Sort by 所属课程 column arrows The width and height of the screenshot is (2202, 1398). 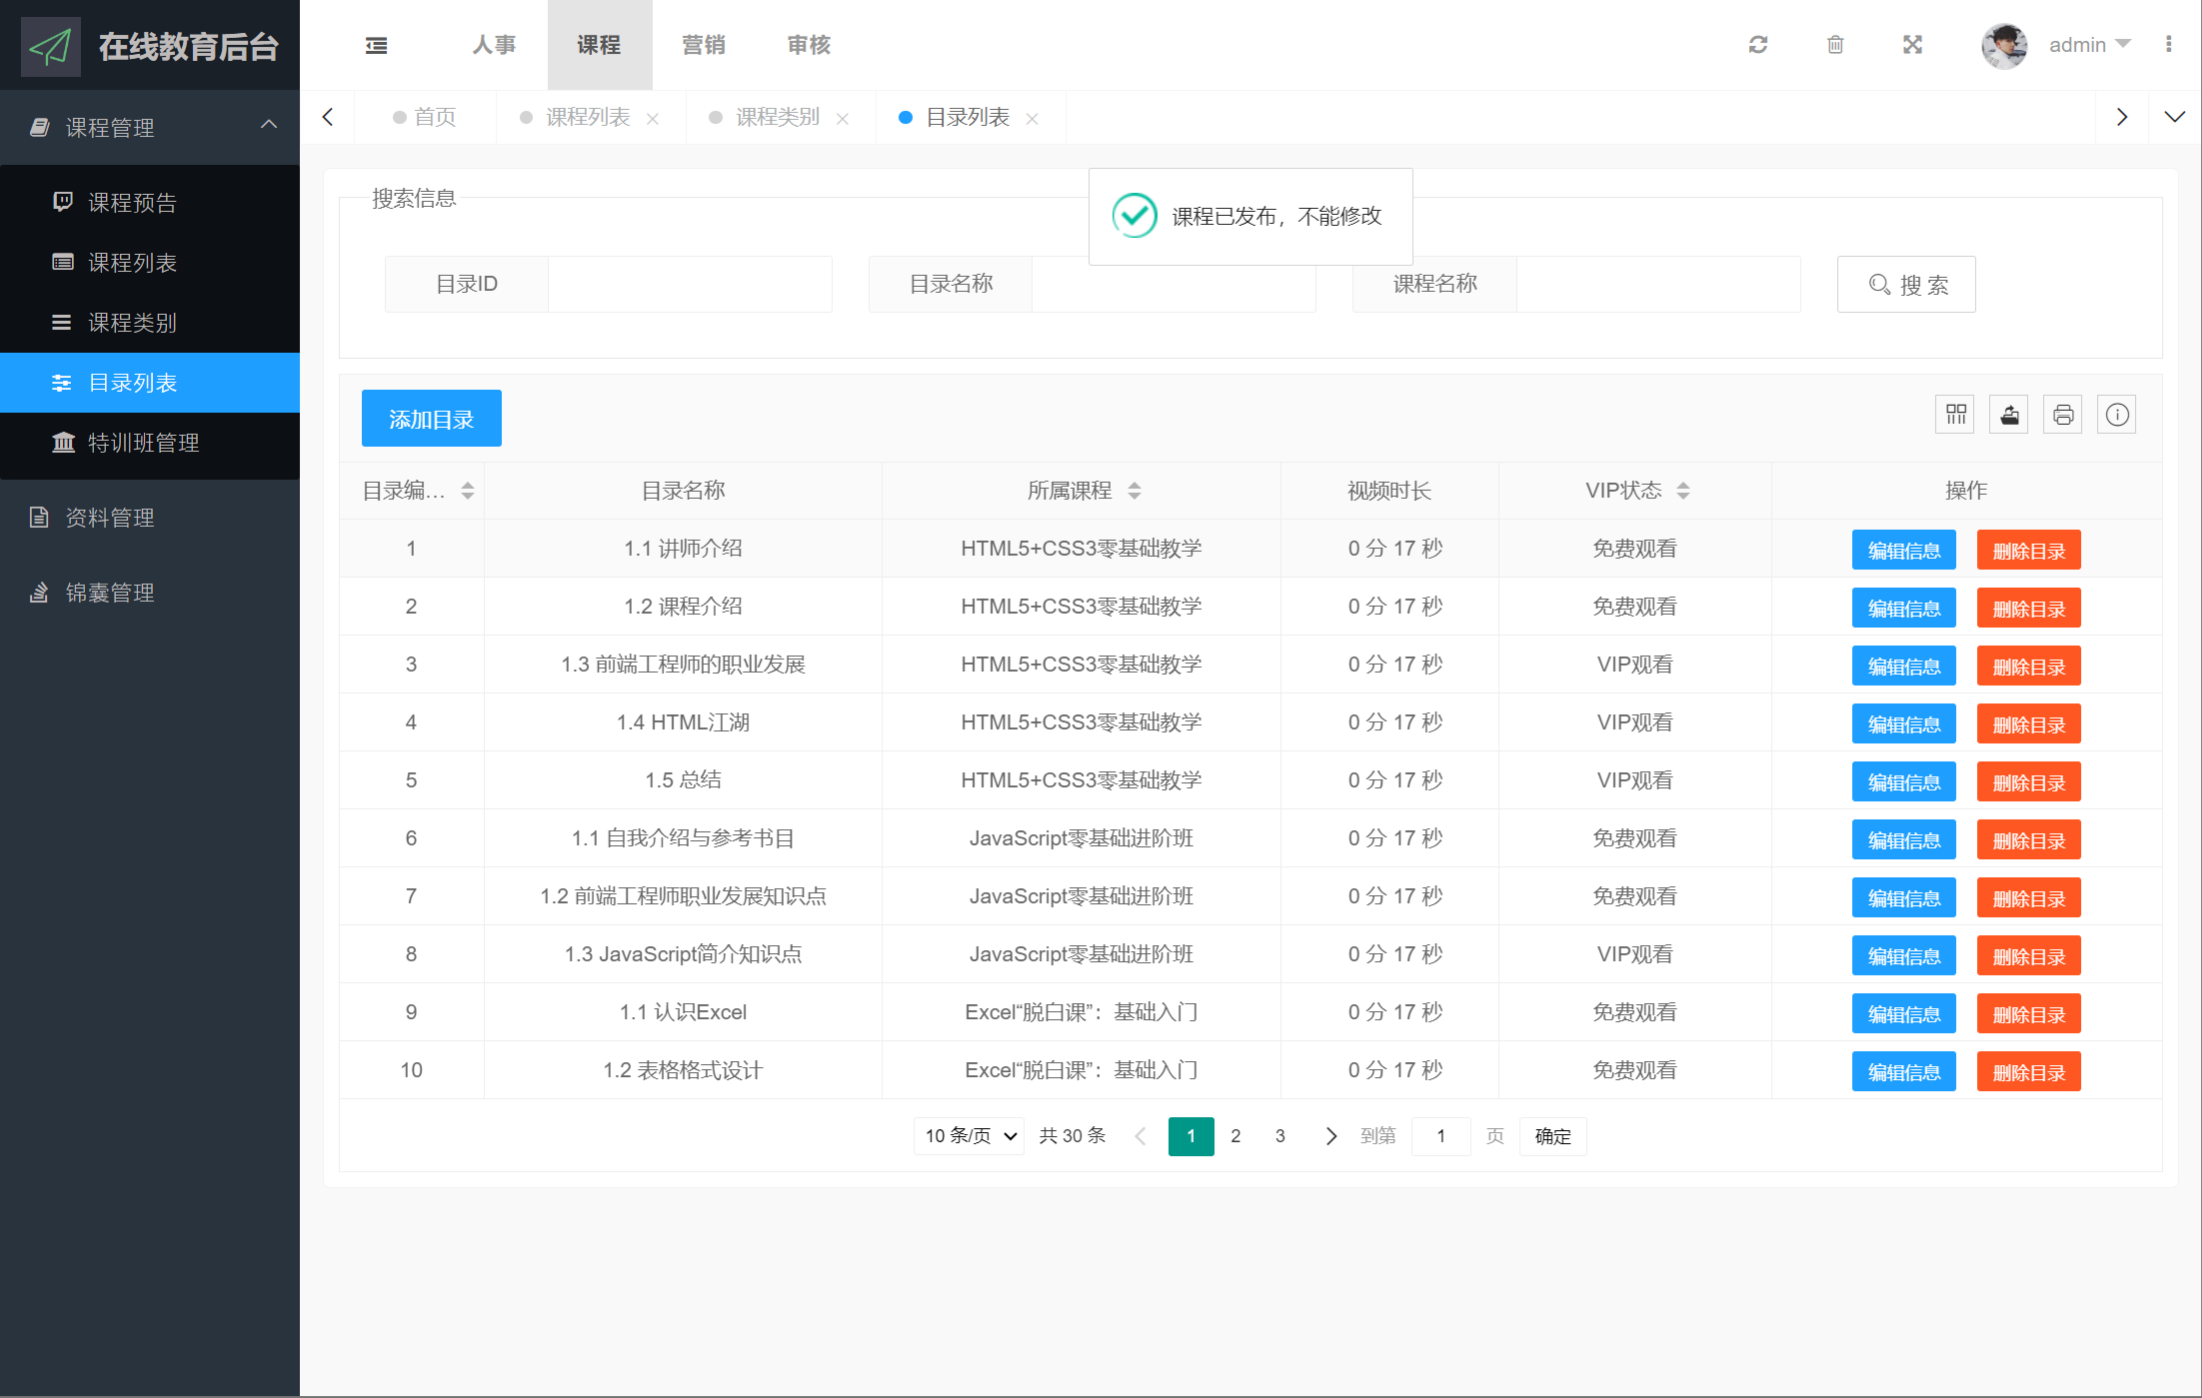[x=1134, y=491]
